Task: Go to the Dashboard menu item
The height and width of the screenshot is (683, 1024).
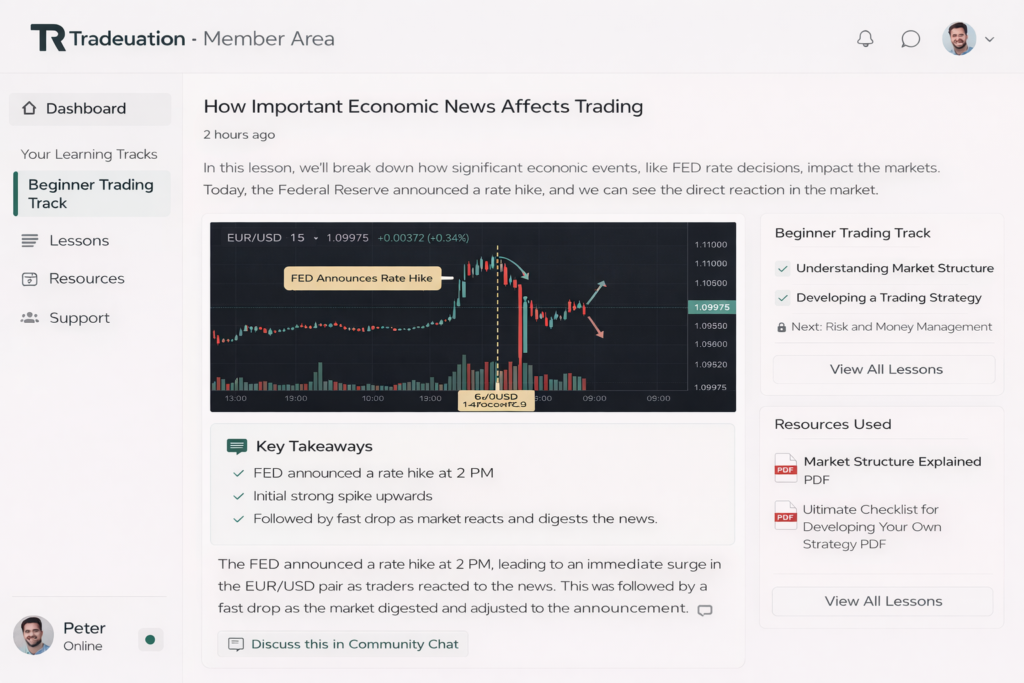Action: tap(86, 108)
